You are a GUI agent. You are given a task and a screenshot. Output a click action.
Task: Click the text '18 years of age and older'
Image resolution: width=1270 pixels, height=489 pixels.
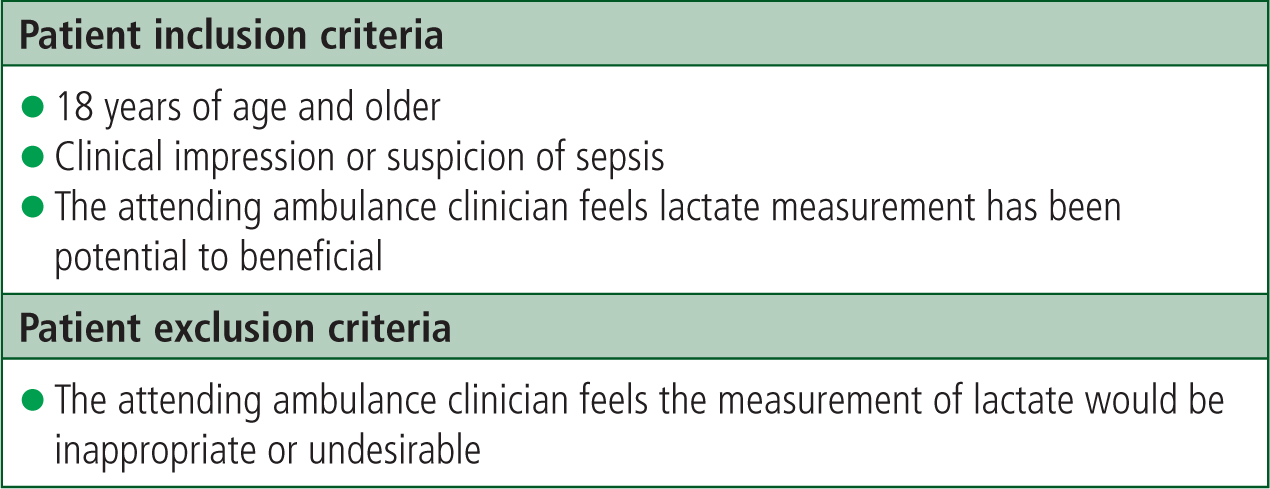tap(248, 107)
